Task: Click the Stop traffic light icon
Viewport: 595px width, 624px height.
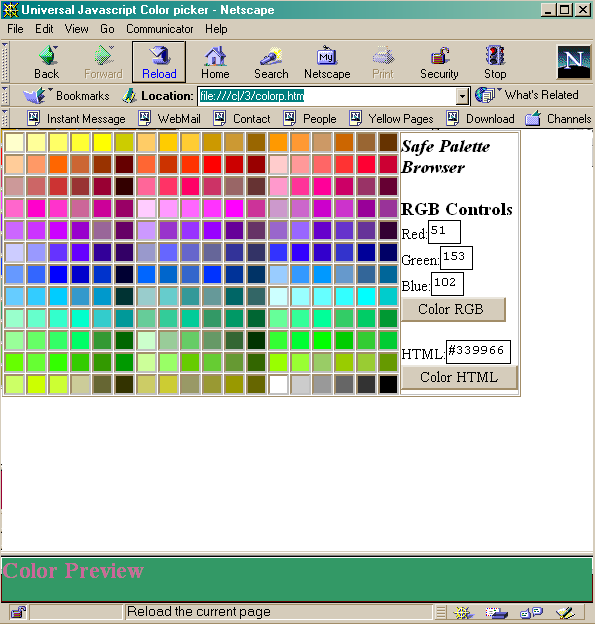Action: (495, 55)
